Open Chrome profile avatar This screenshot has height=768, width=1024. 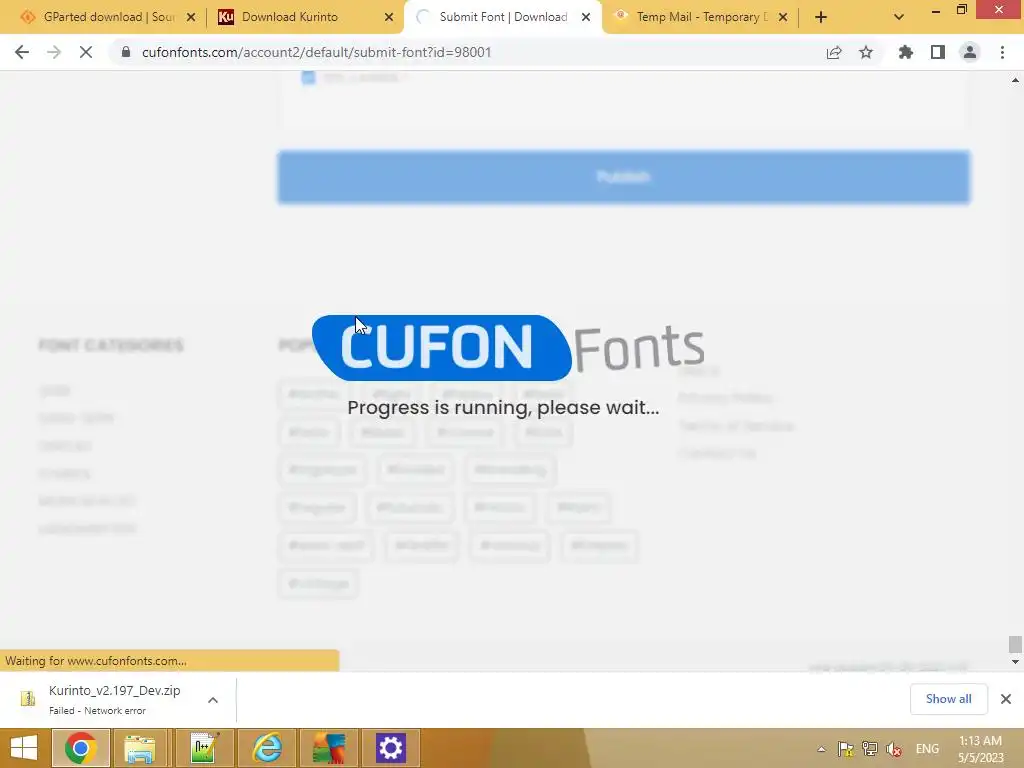pyautogui.click(x=970, y=52)
